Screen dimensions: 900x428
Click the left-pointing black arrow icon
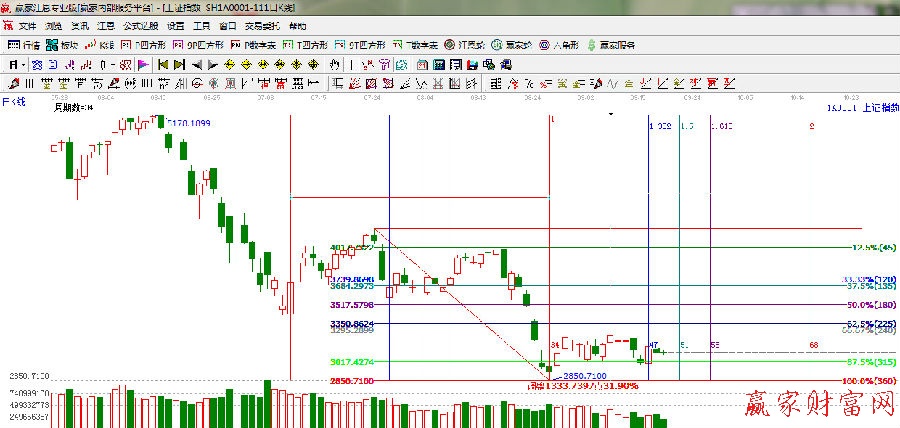(197, 64)
